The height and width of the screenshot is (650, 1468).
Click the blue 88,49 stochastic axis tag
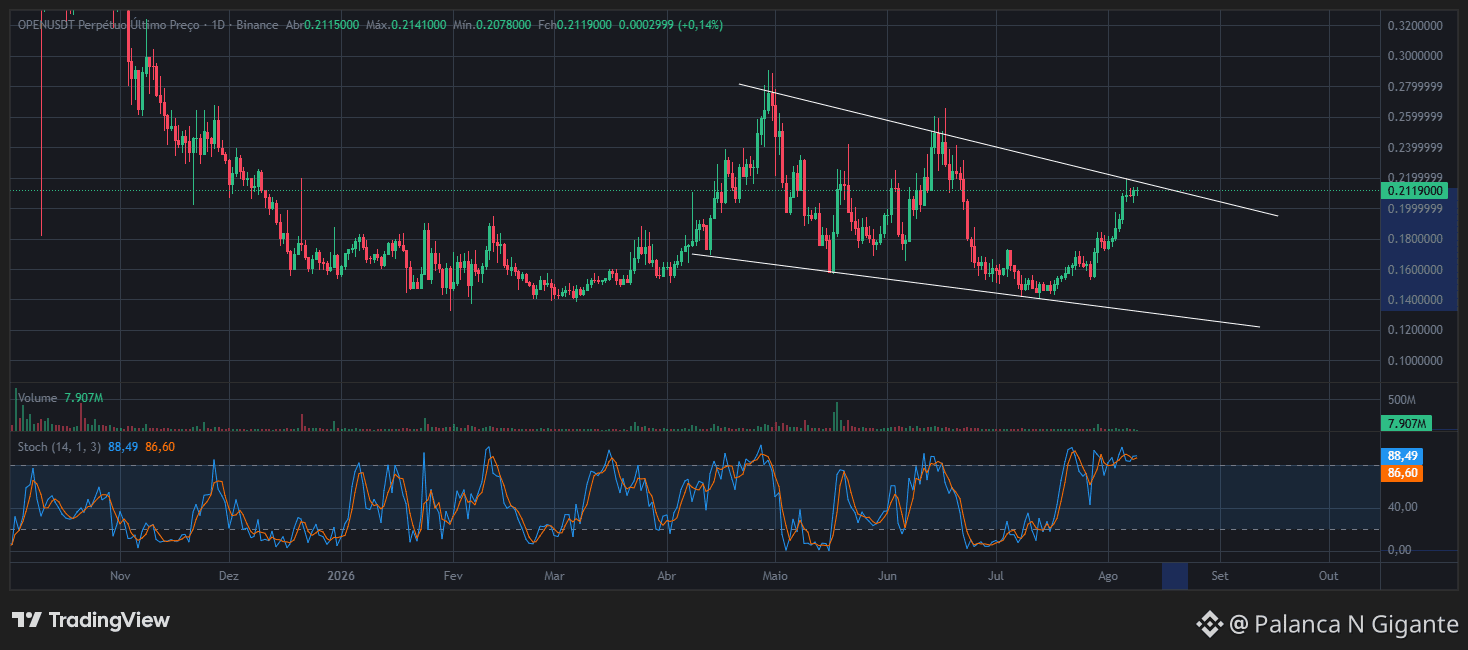coord(1402,455)
